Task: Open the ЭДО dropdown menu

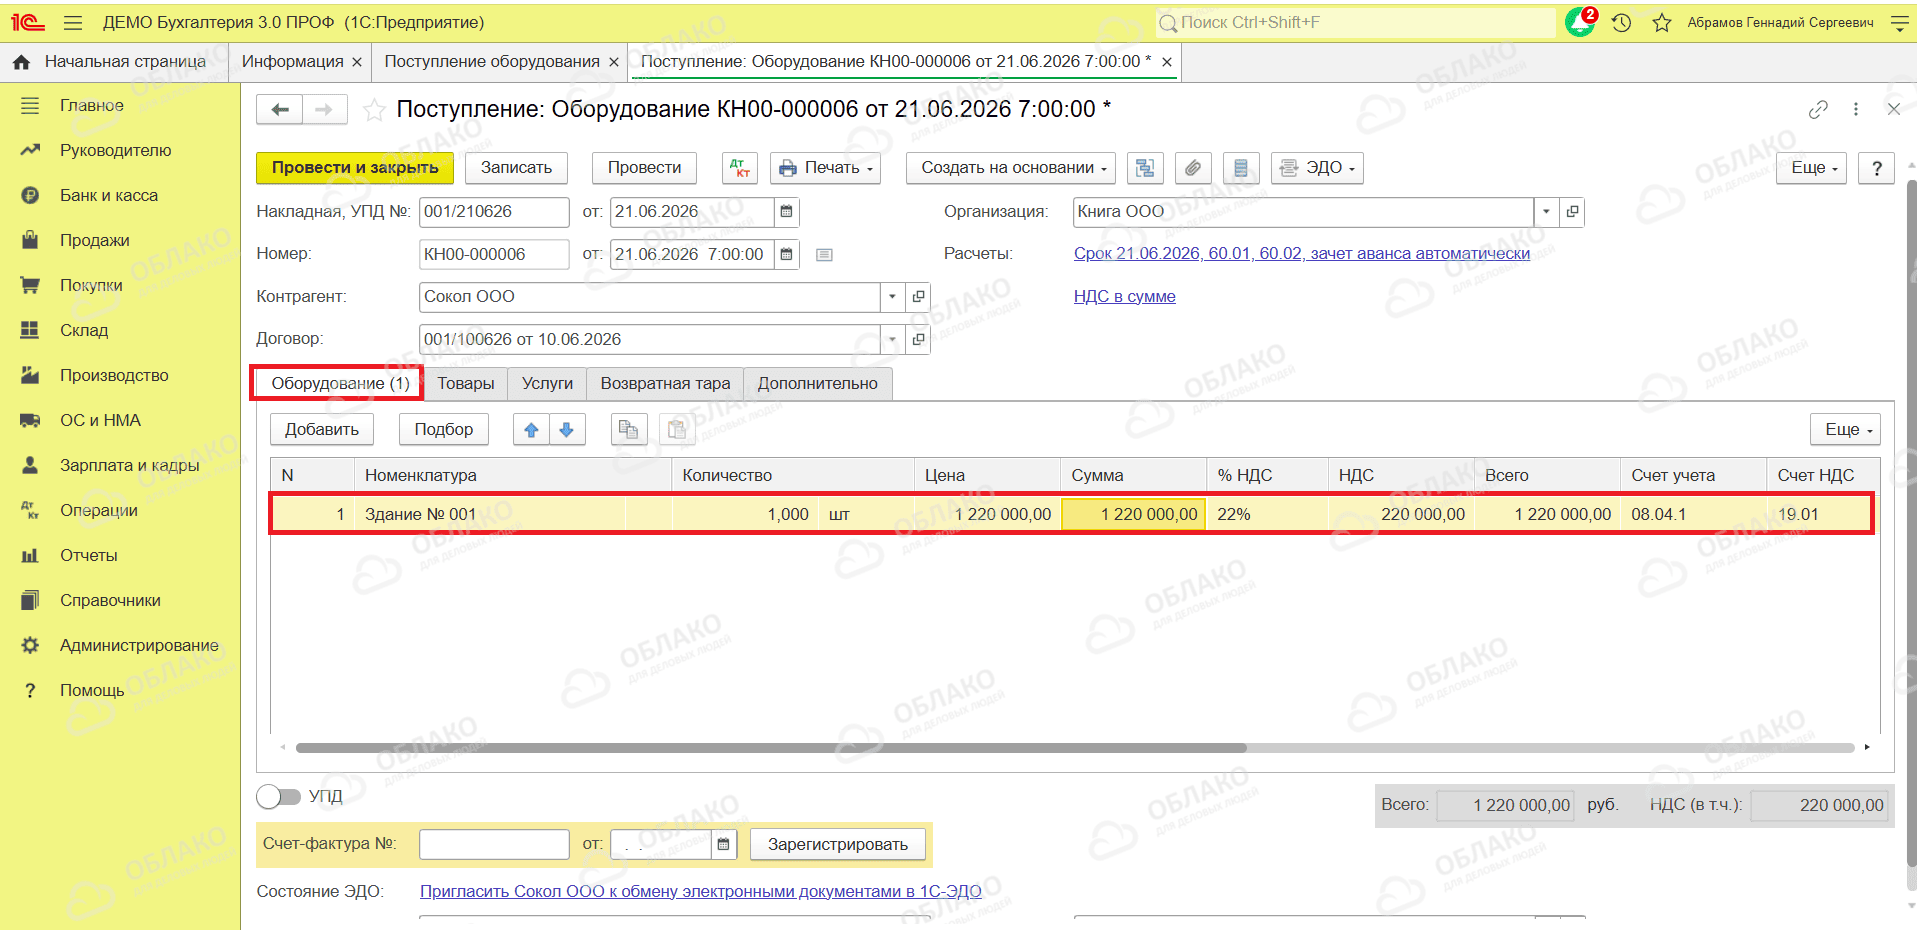Action: [x=1317, y=168]
